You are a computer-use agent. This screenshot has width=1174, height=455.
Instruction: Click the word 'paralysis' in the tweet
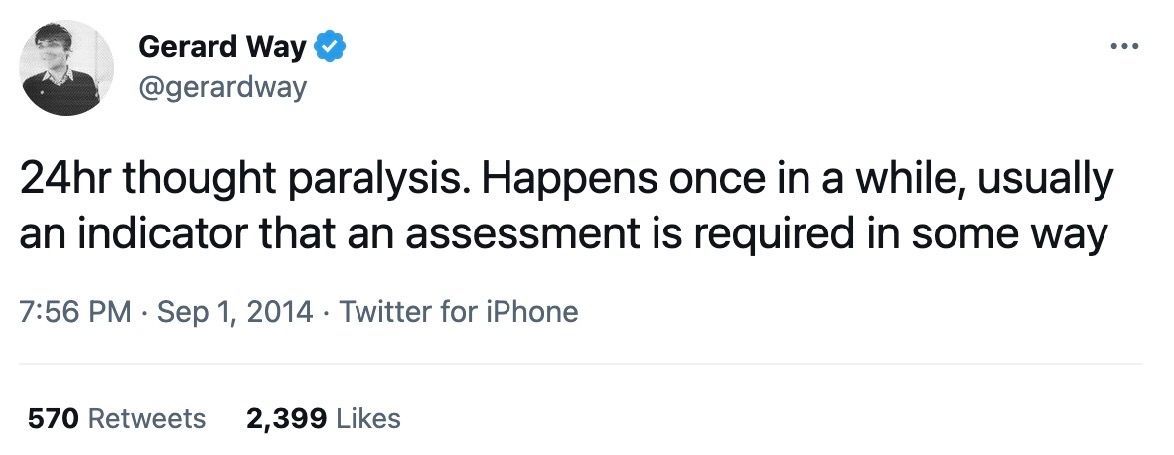coord(380,184)
